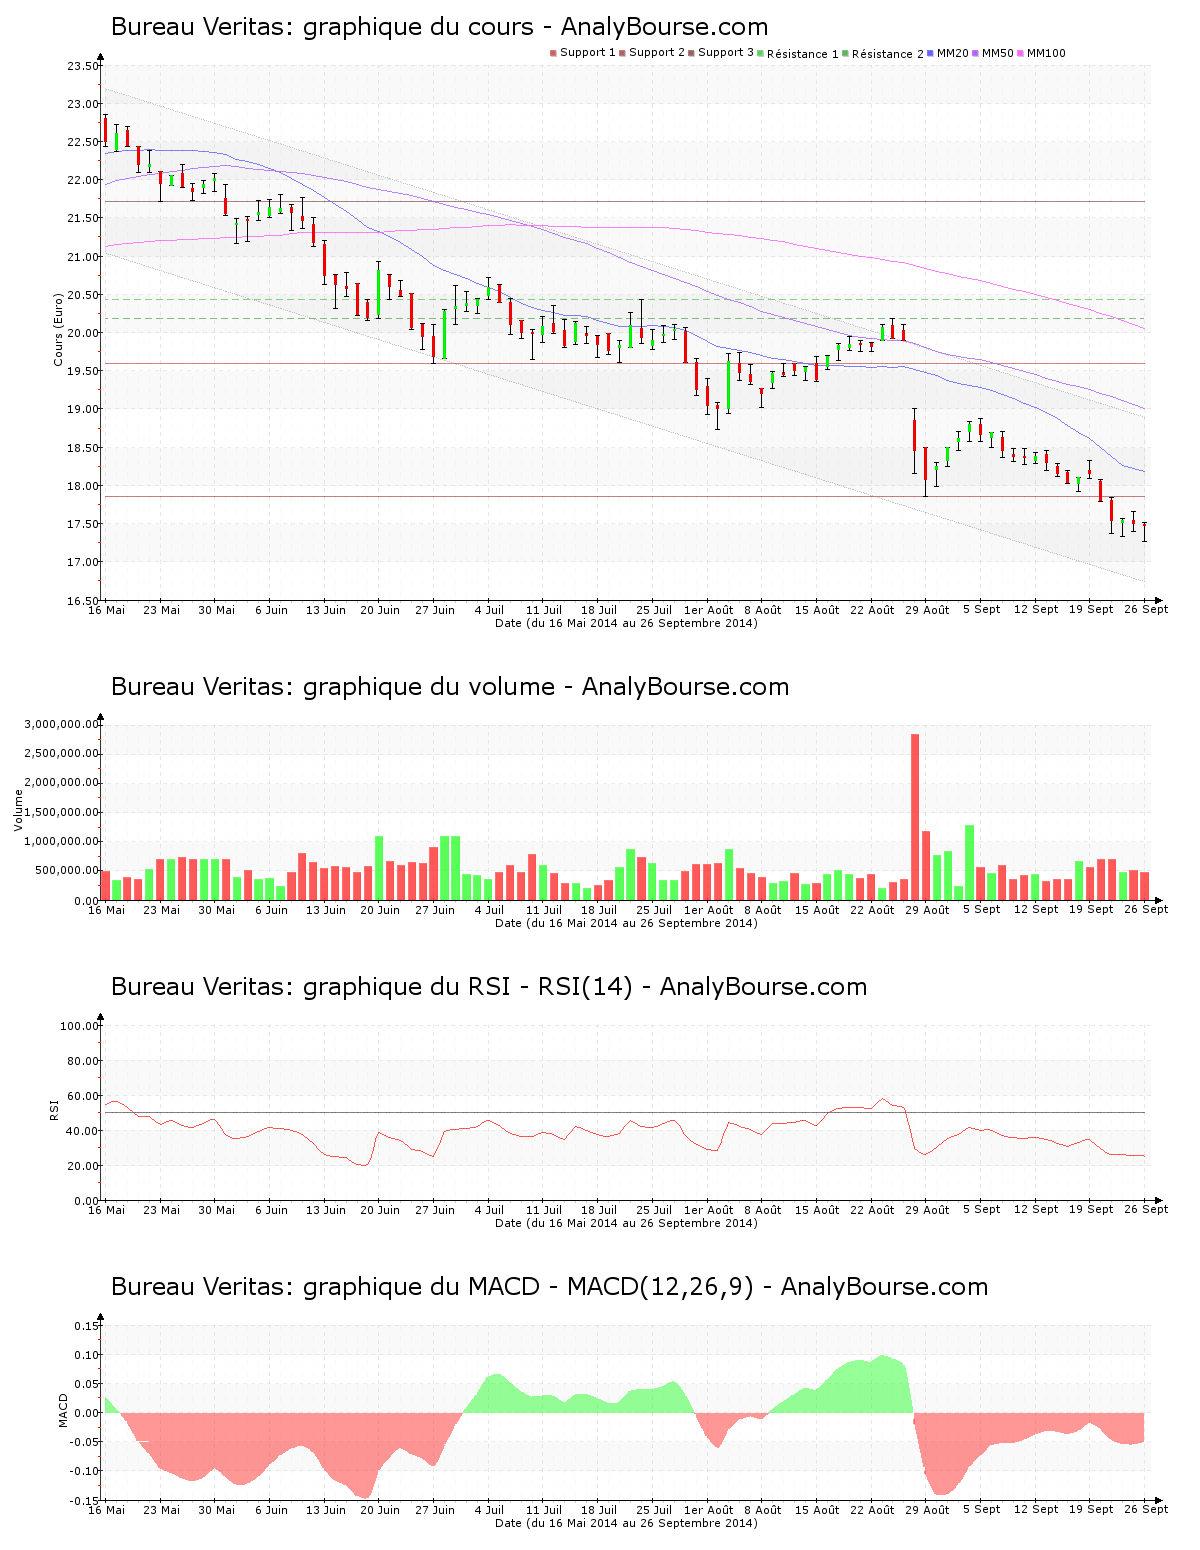This screenshot has width=1200, height=1550.
Task: Click the 'RSI' vertical axis label
Action: [x=55, y=1109]
